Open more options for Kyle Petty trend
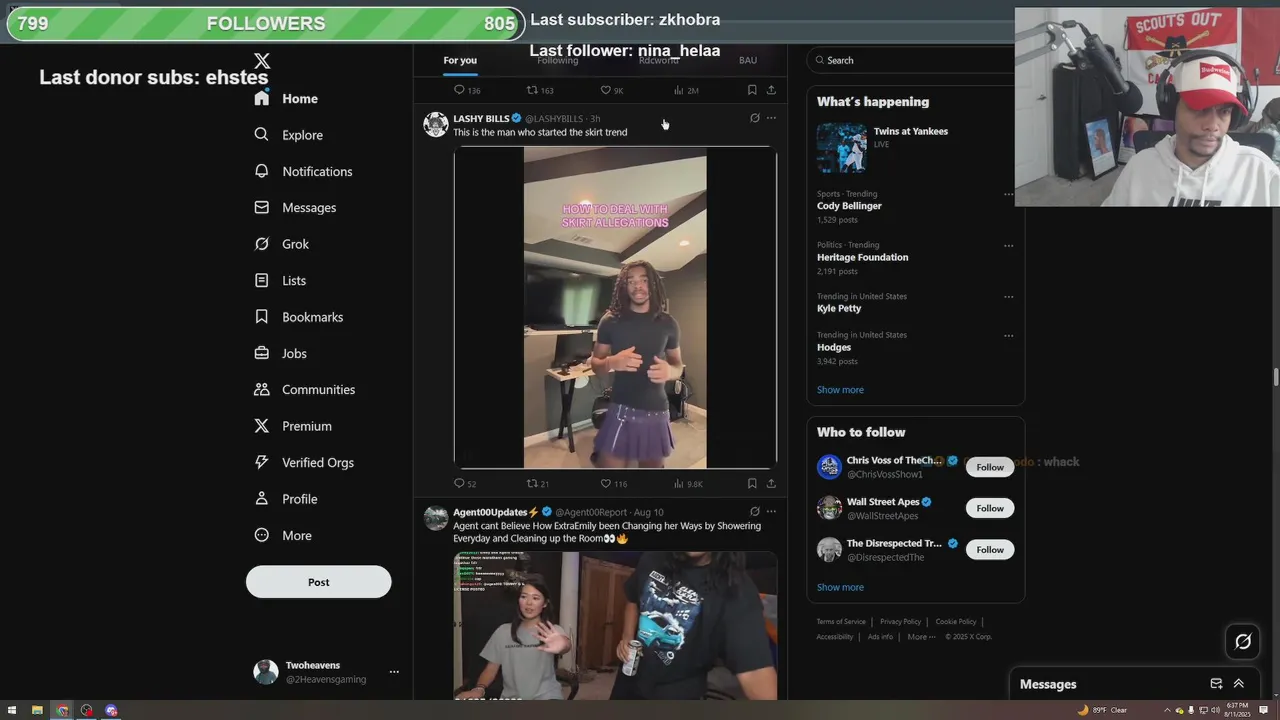This screenshot has height=720, width=1280. [x=1008, y=297]
